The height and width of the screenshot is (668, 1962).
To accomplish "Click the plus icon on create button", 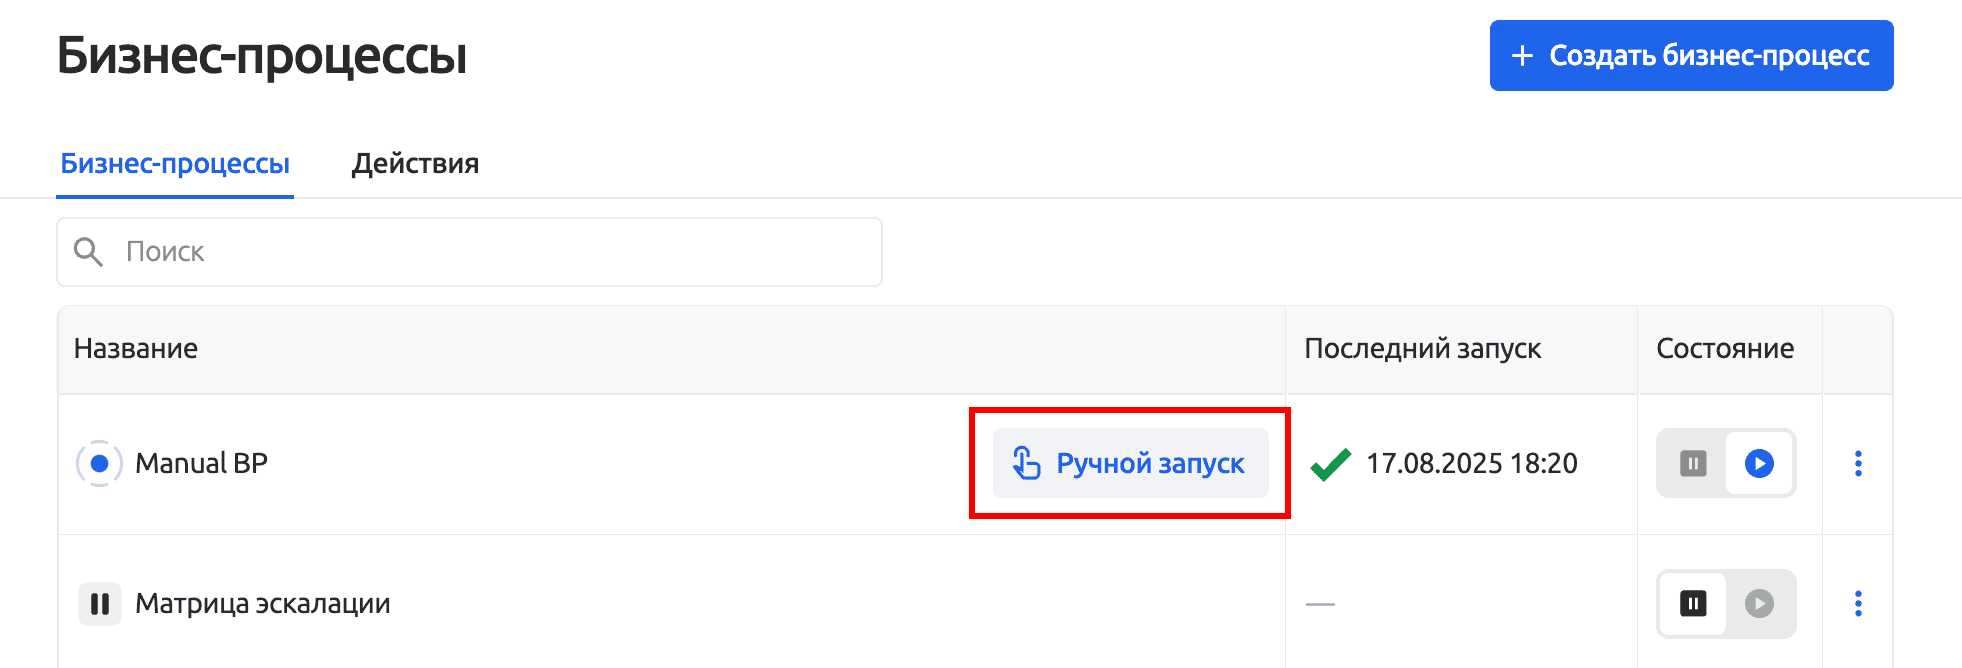I will pos(1522,56).
